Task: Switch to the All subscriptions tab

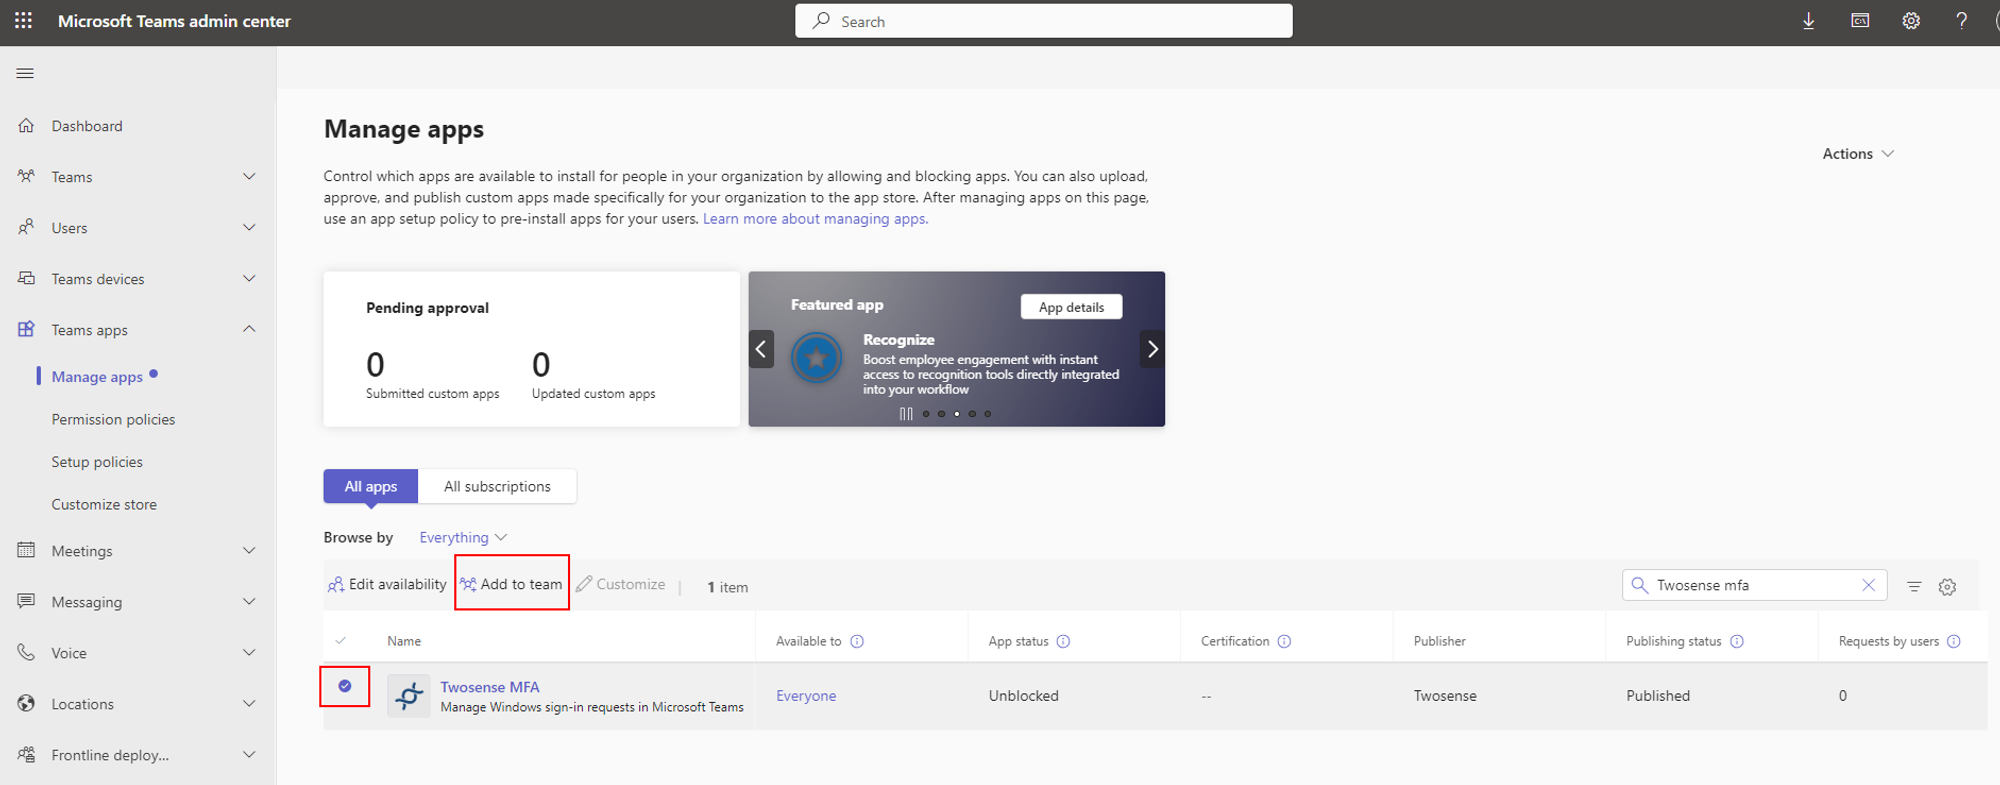Action: (x=497, y=486)
